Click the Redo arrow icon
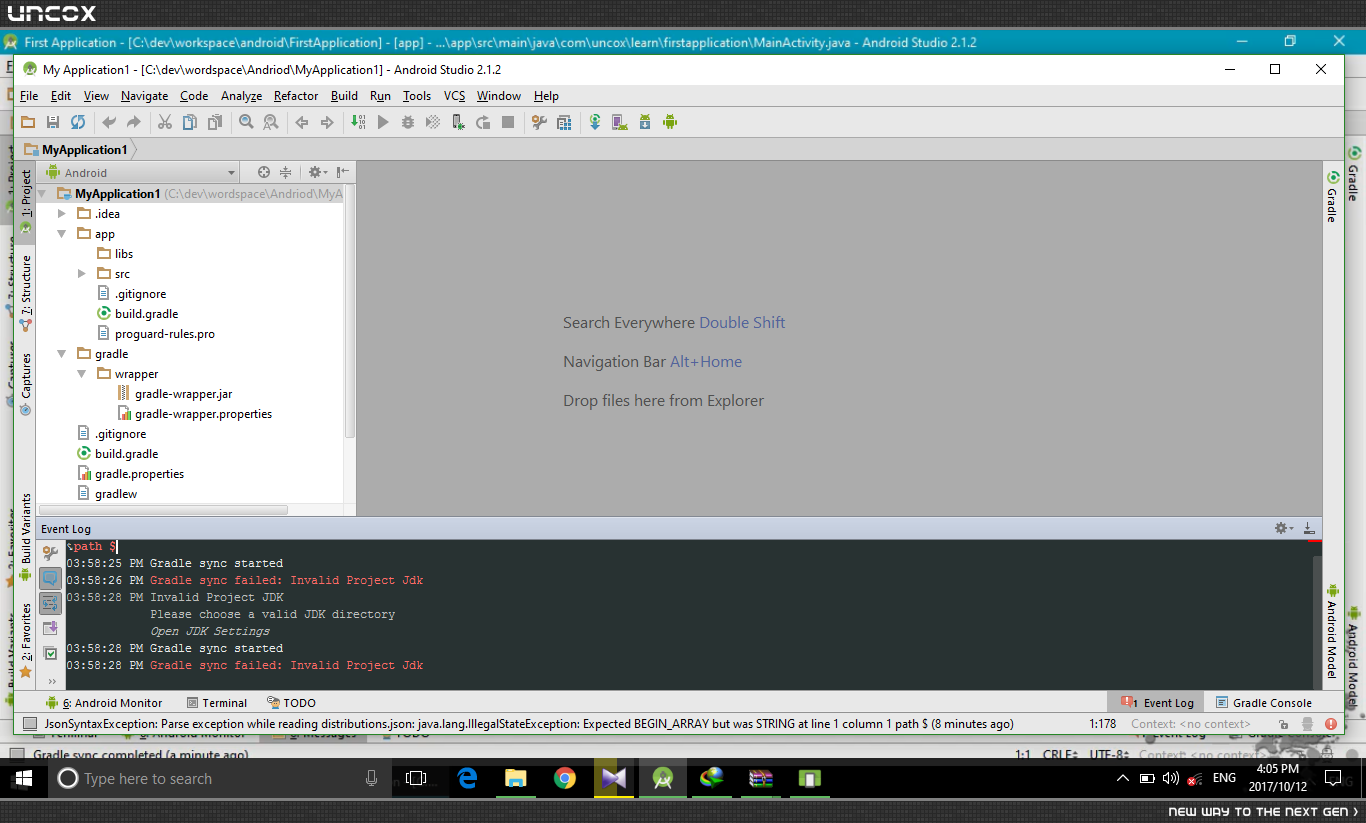The image size is (1366, 823). click(134, 122)
